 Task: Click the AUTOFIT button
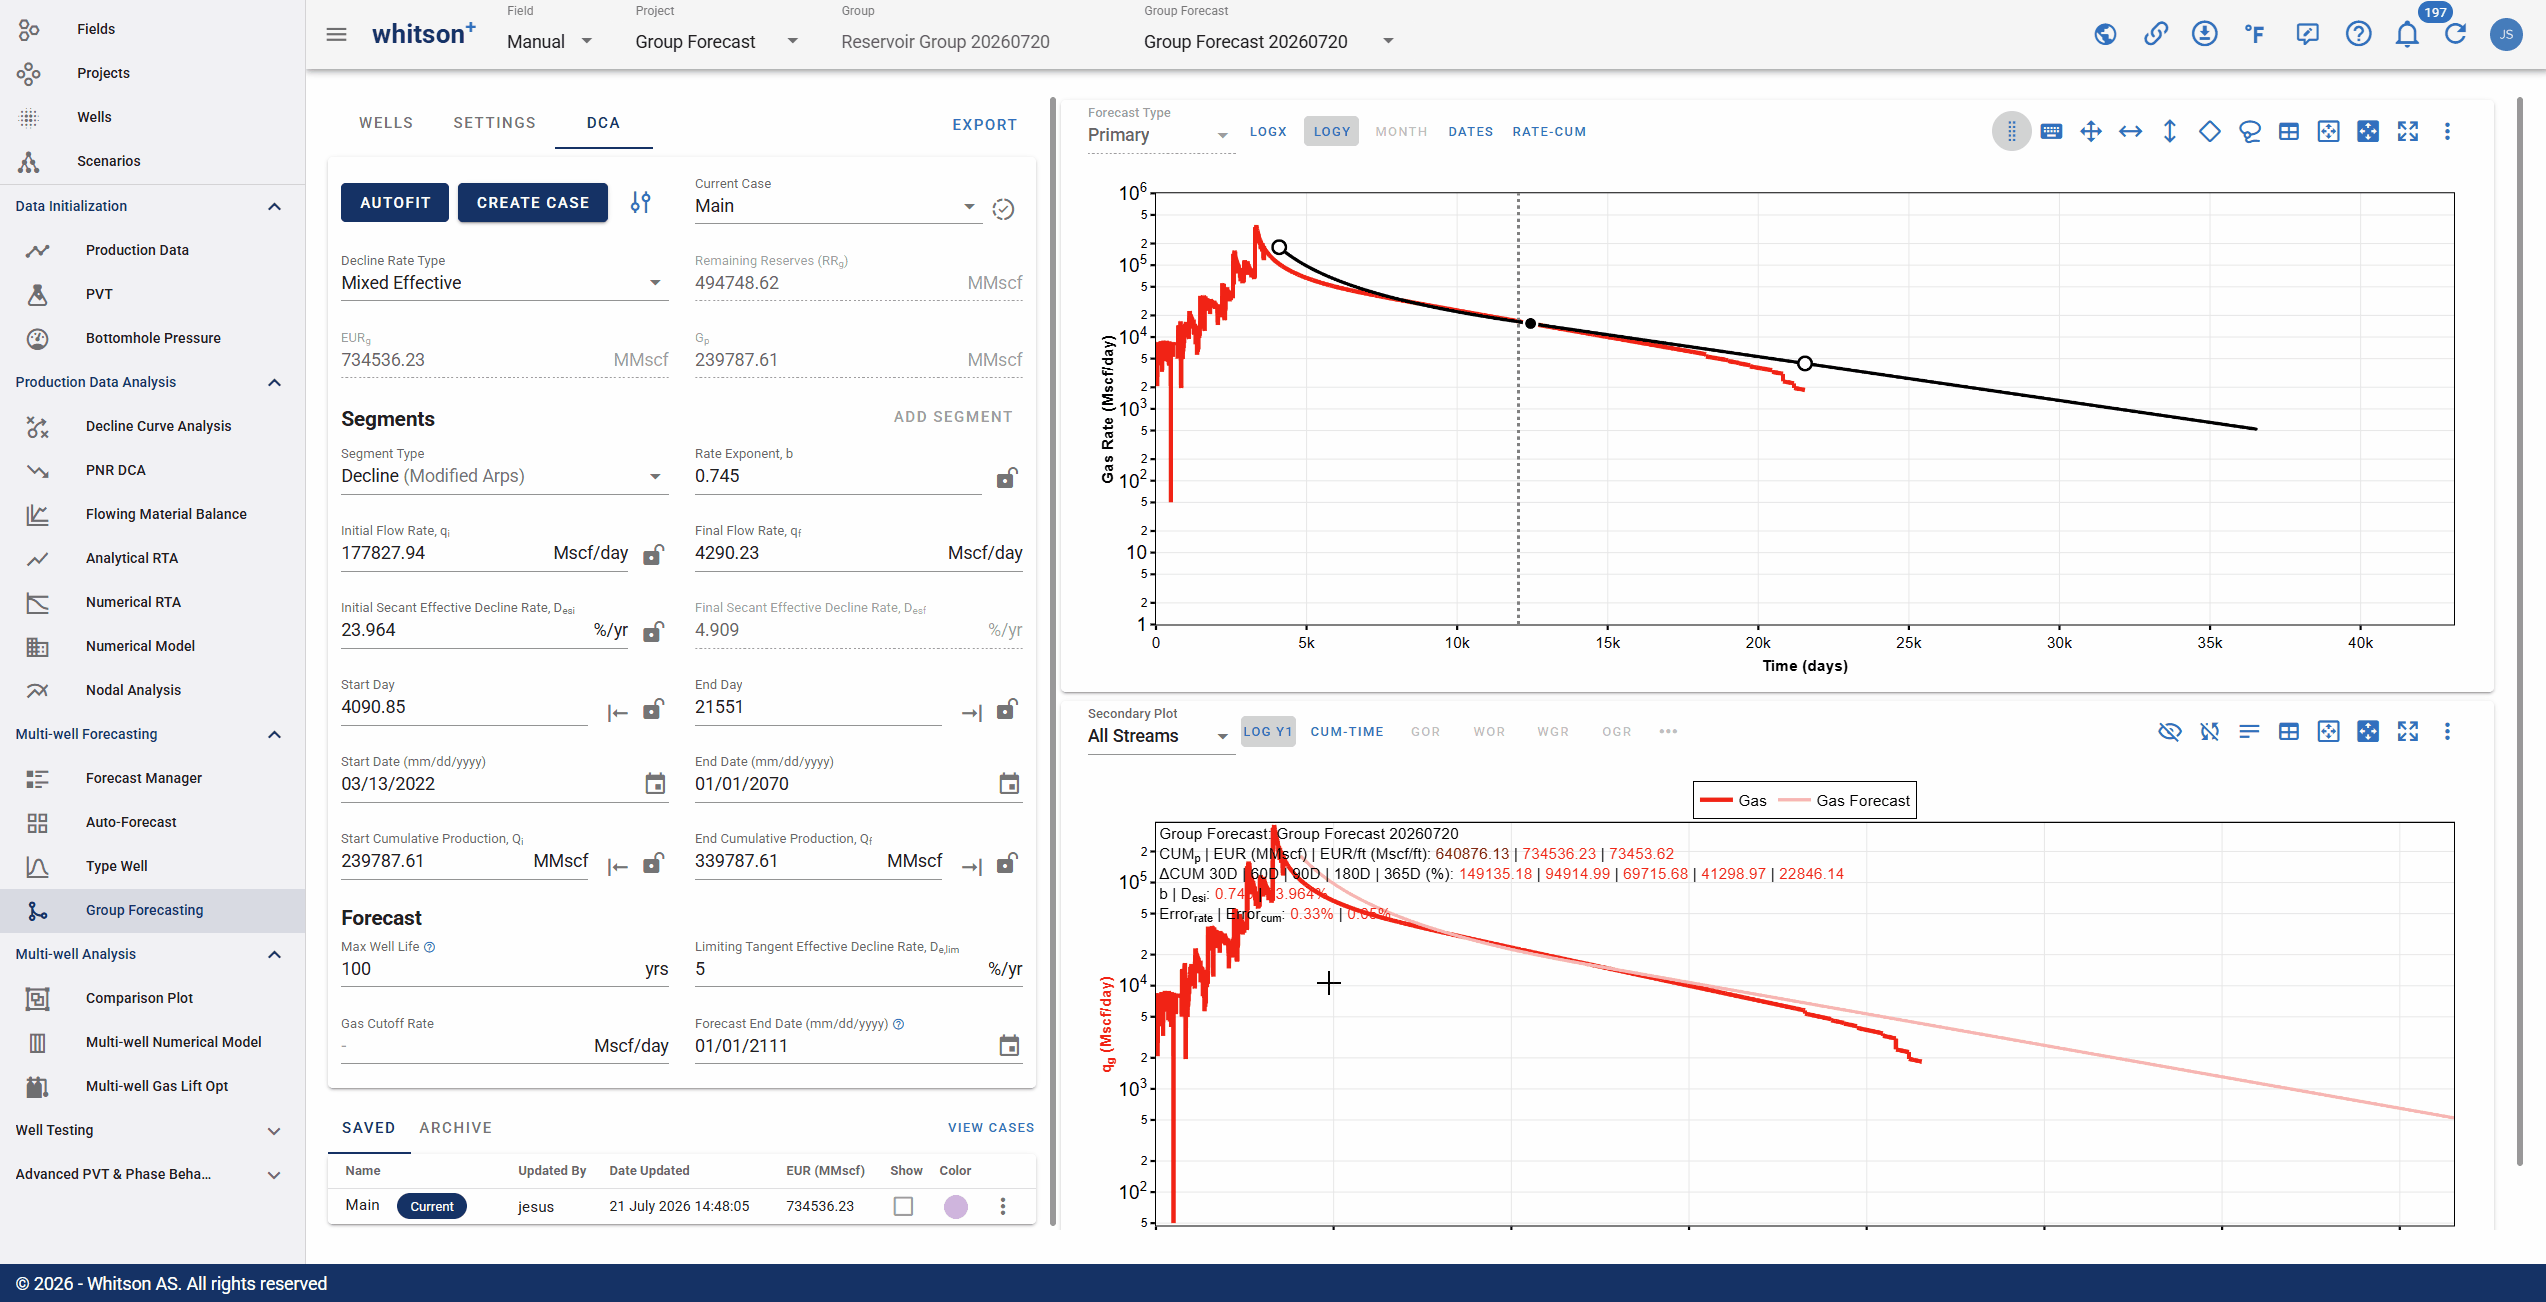tap(395, 203)
